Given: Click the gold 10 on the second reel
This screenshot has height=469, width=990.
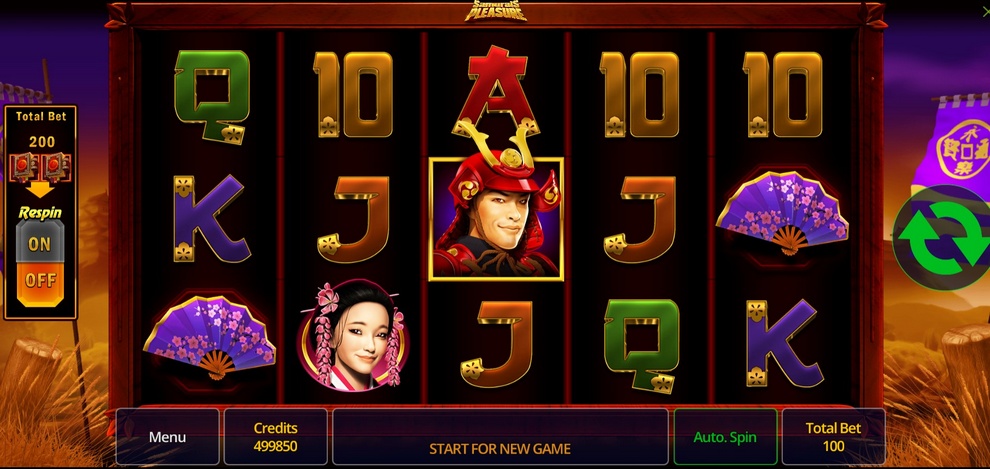Looking at the screenshot, I should click(353, 94).
